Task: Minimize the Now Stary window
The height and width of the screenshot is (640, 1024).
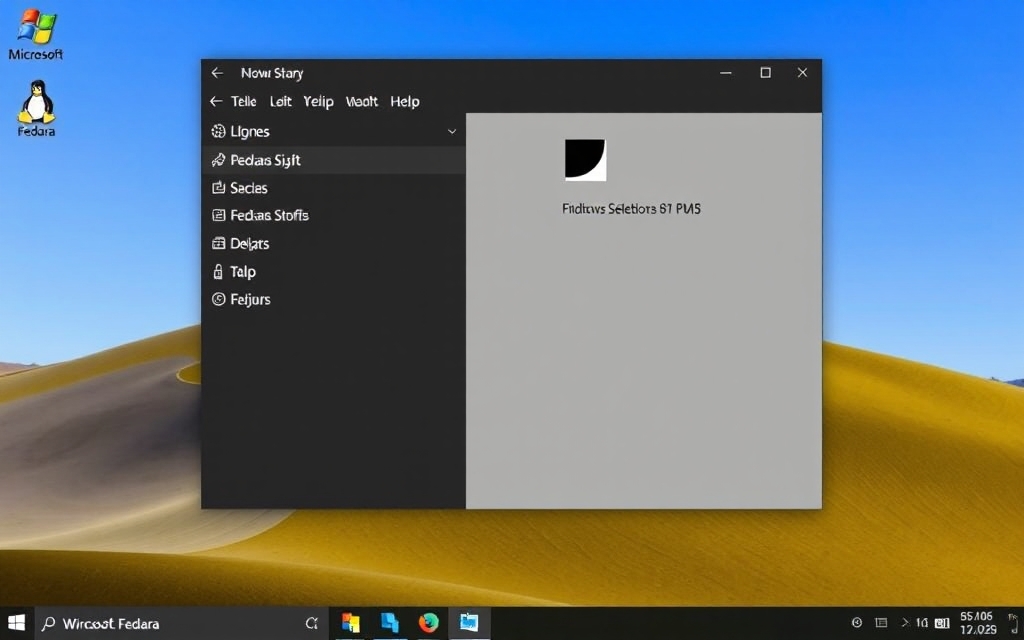Action: 726,73
